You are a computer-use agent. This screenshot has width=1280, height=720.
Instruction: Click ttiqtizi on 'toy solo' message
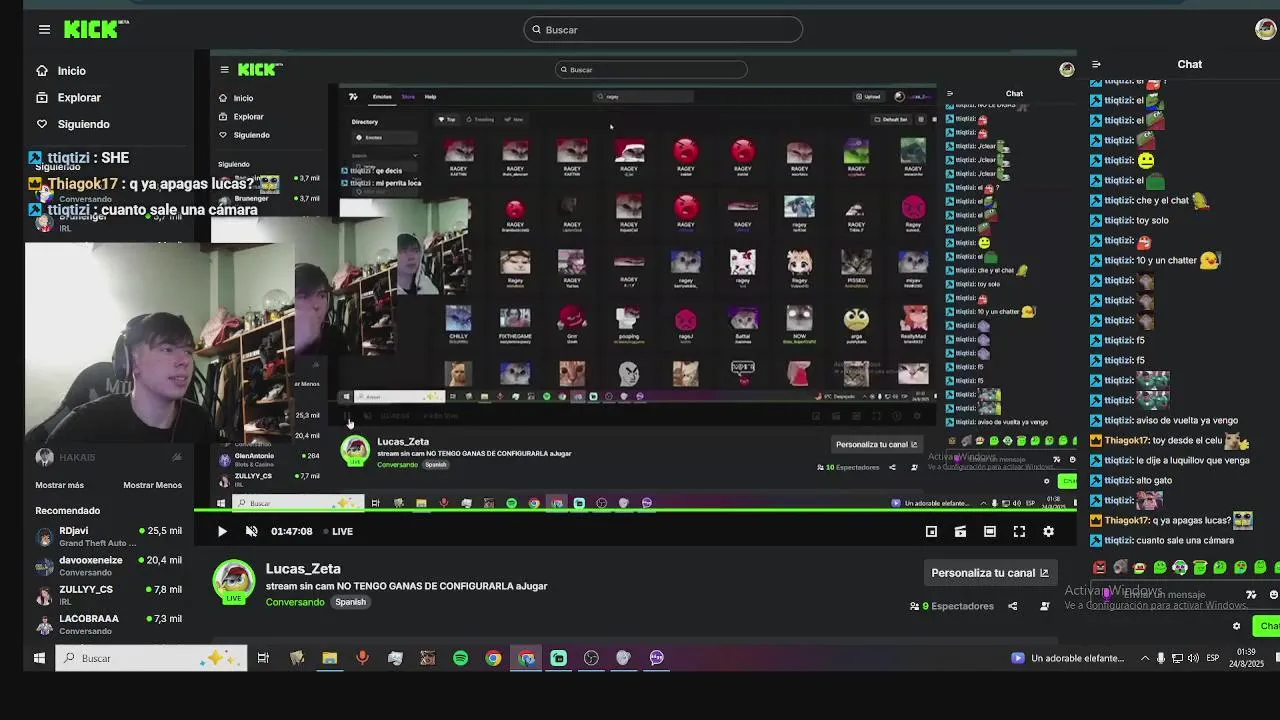1117,220
